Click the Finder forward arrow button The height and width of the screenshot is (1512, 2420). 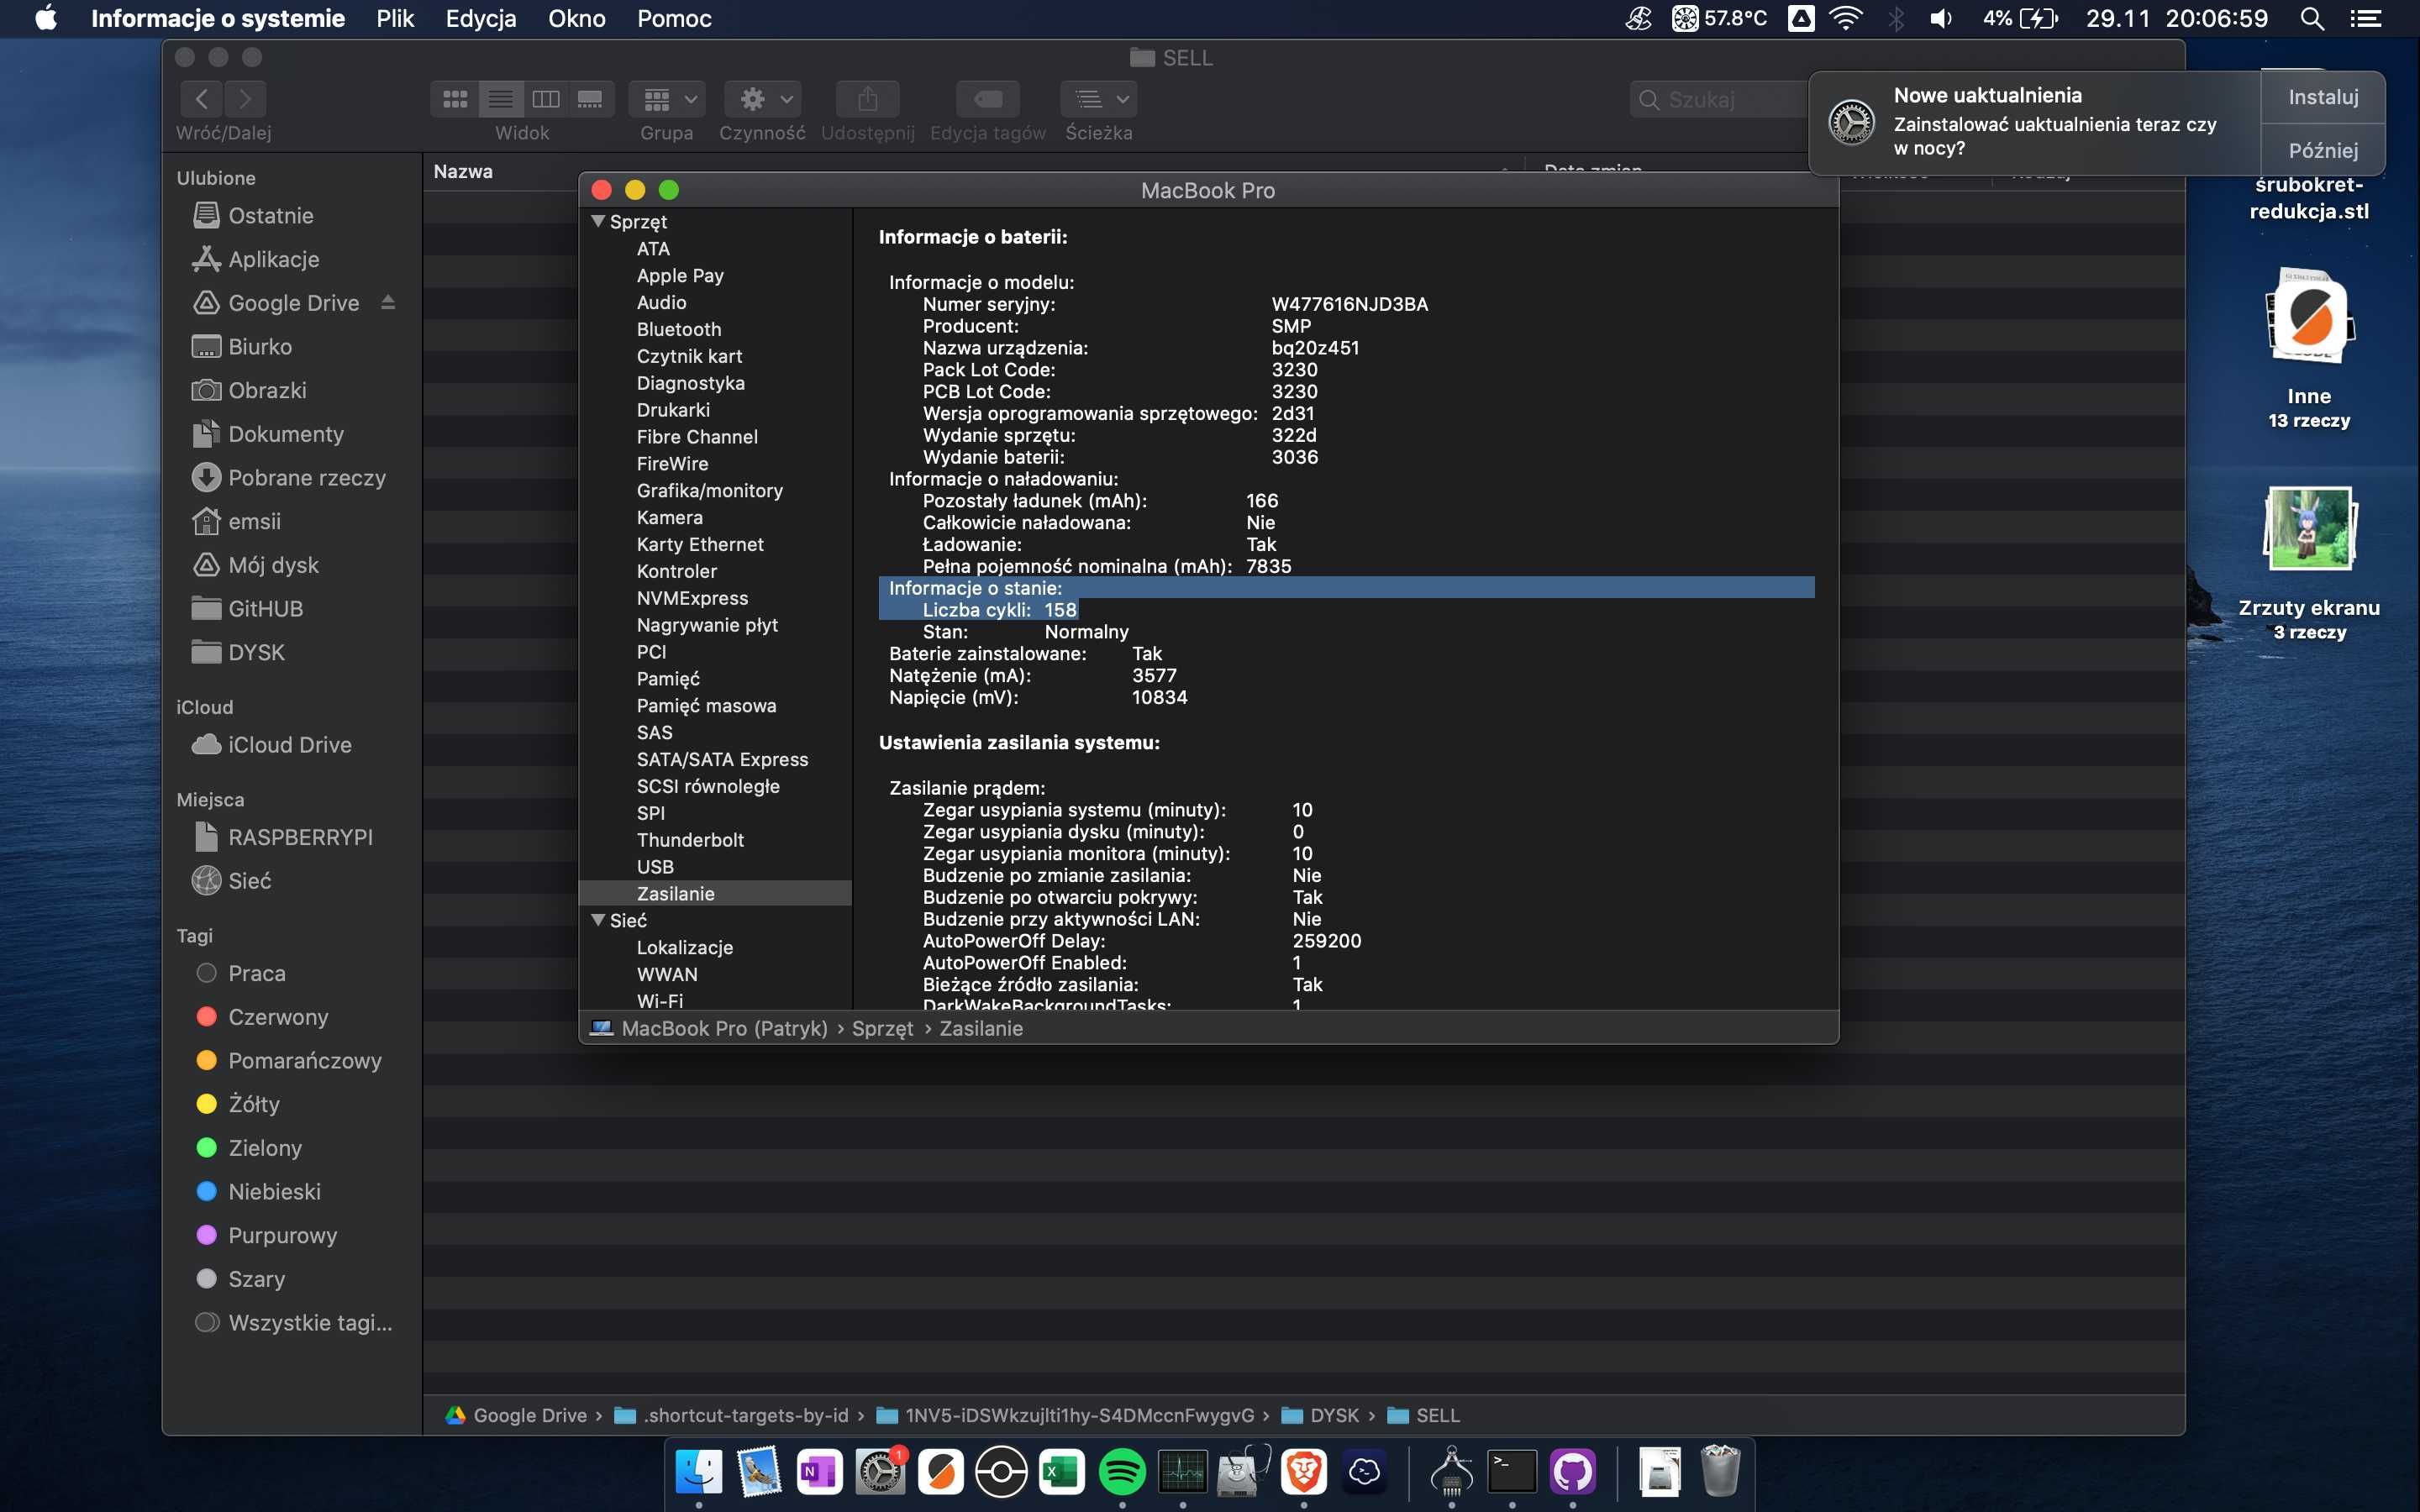pyautogui.click(x=246, y=99)
